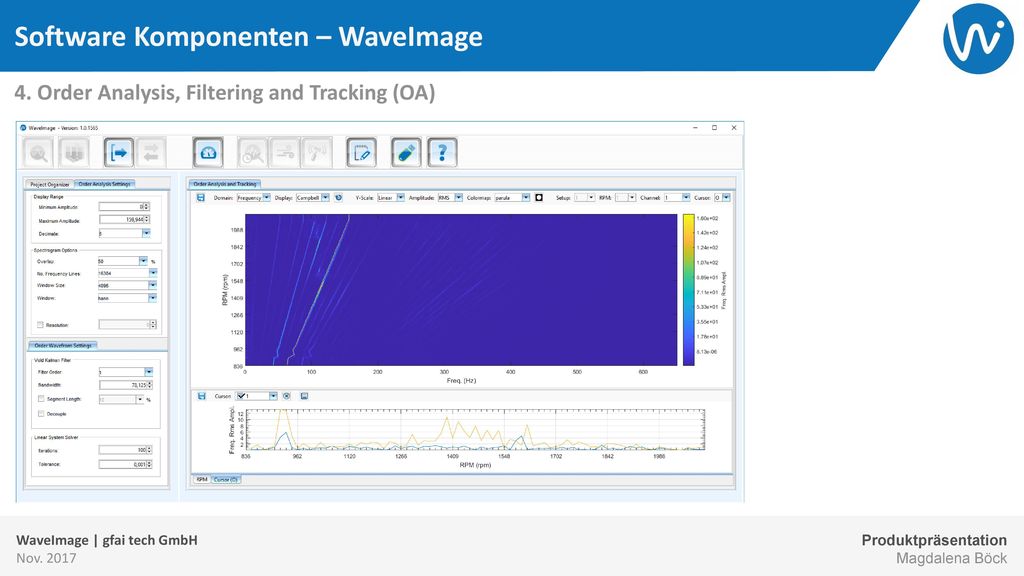Open the Display dropdown showing Campbell
This screenshot has width=1024, height=576.
313,197
